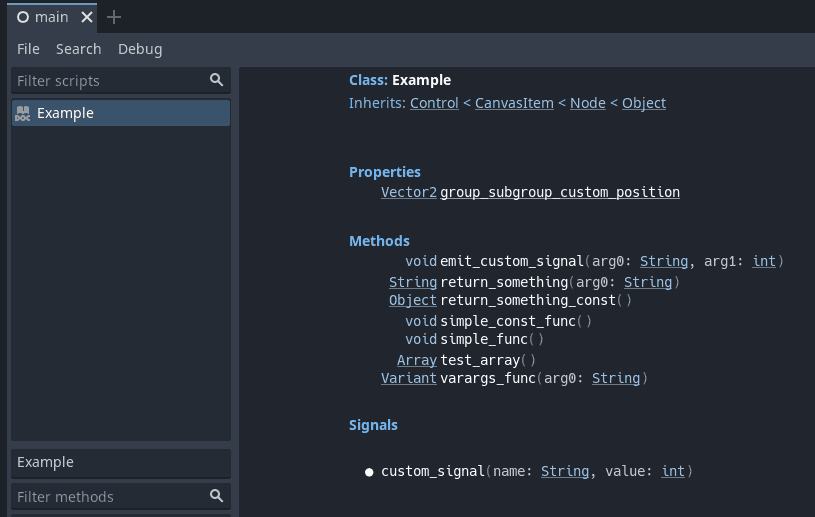Close the main scene tab
The width and height of the screenshot is (815, 517).
(x=87, y=17)
